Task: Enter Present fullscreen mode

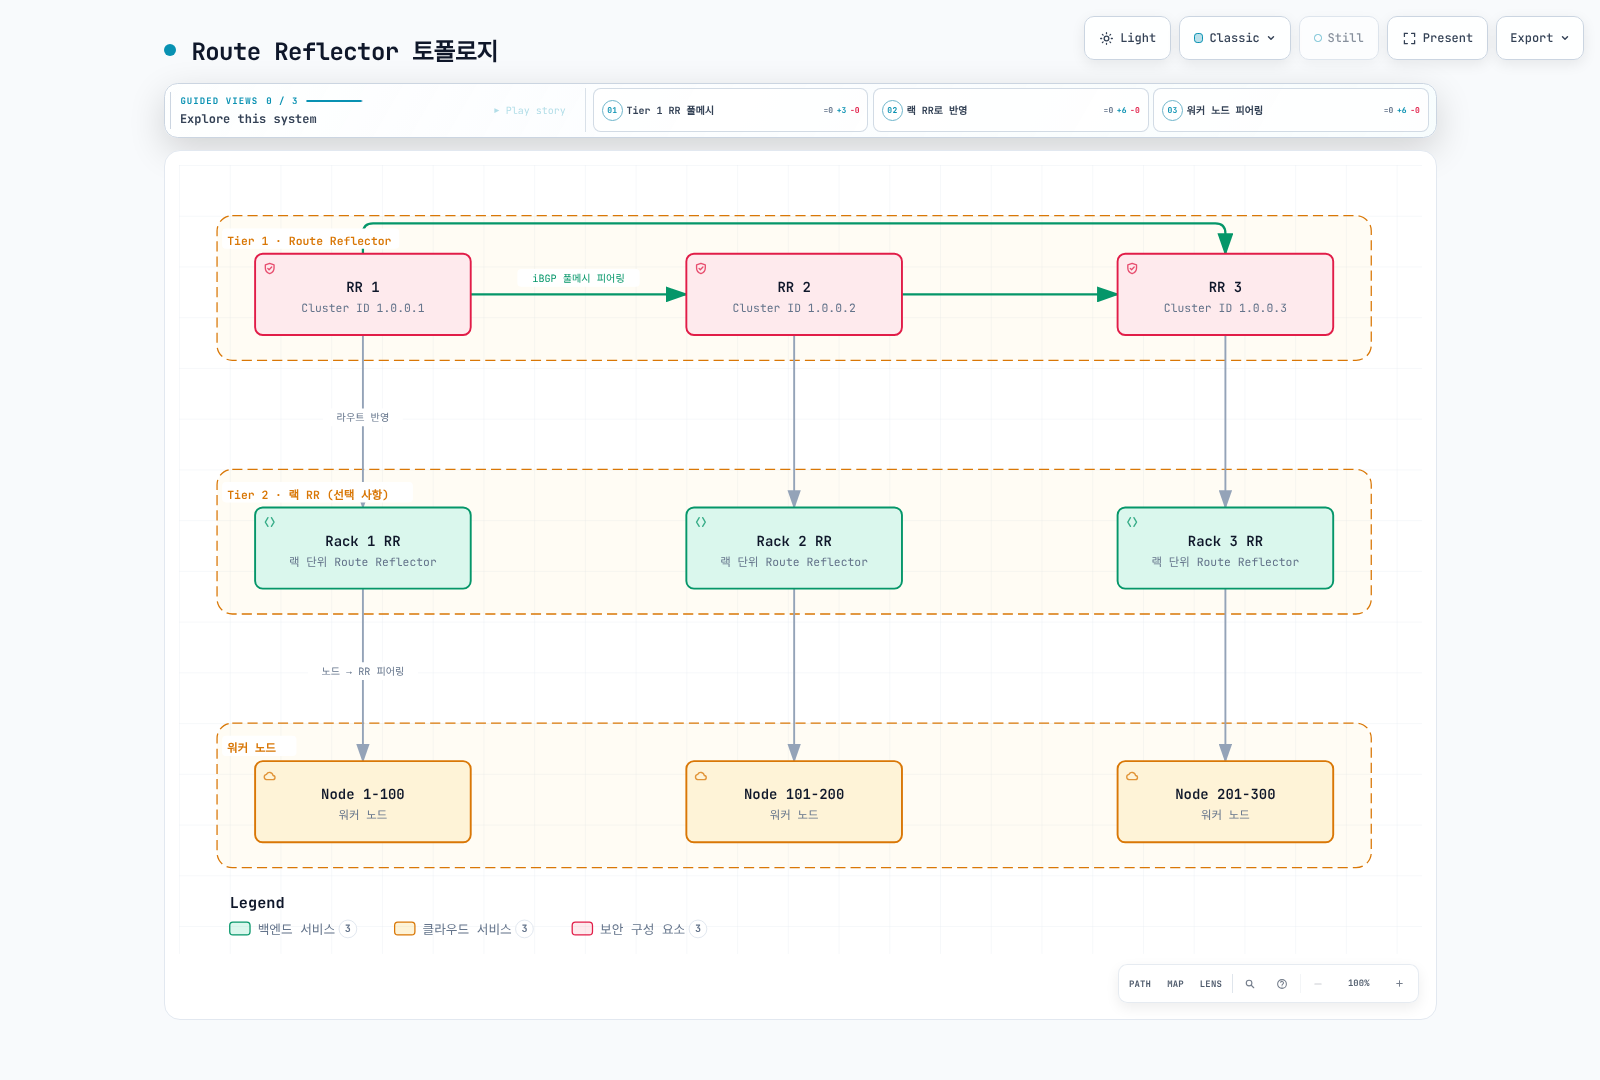Action: pos(1437,38)
